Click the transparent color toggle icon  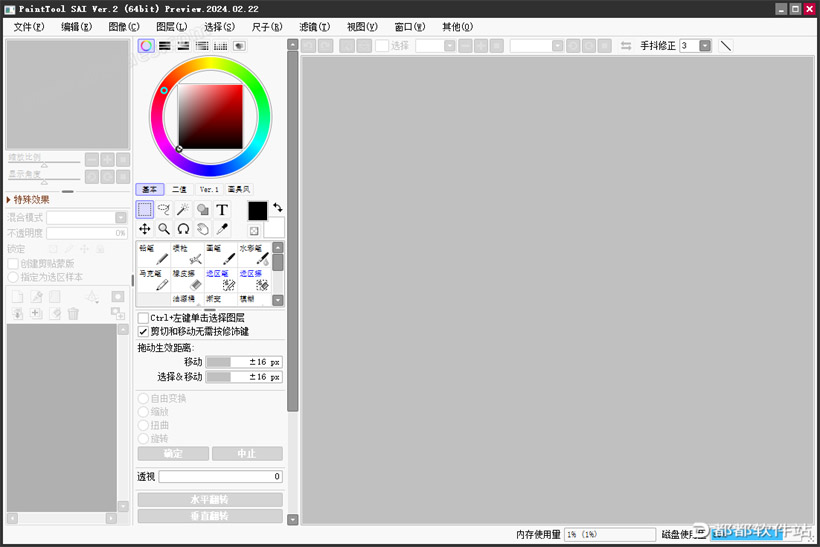254,231
